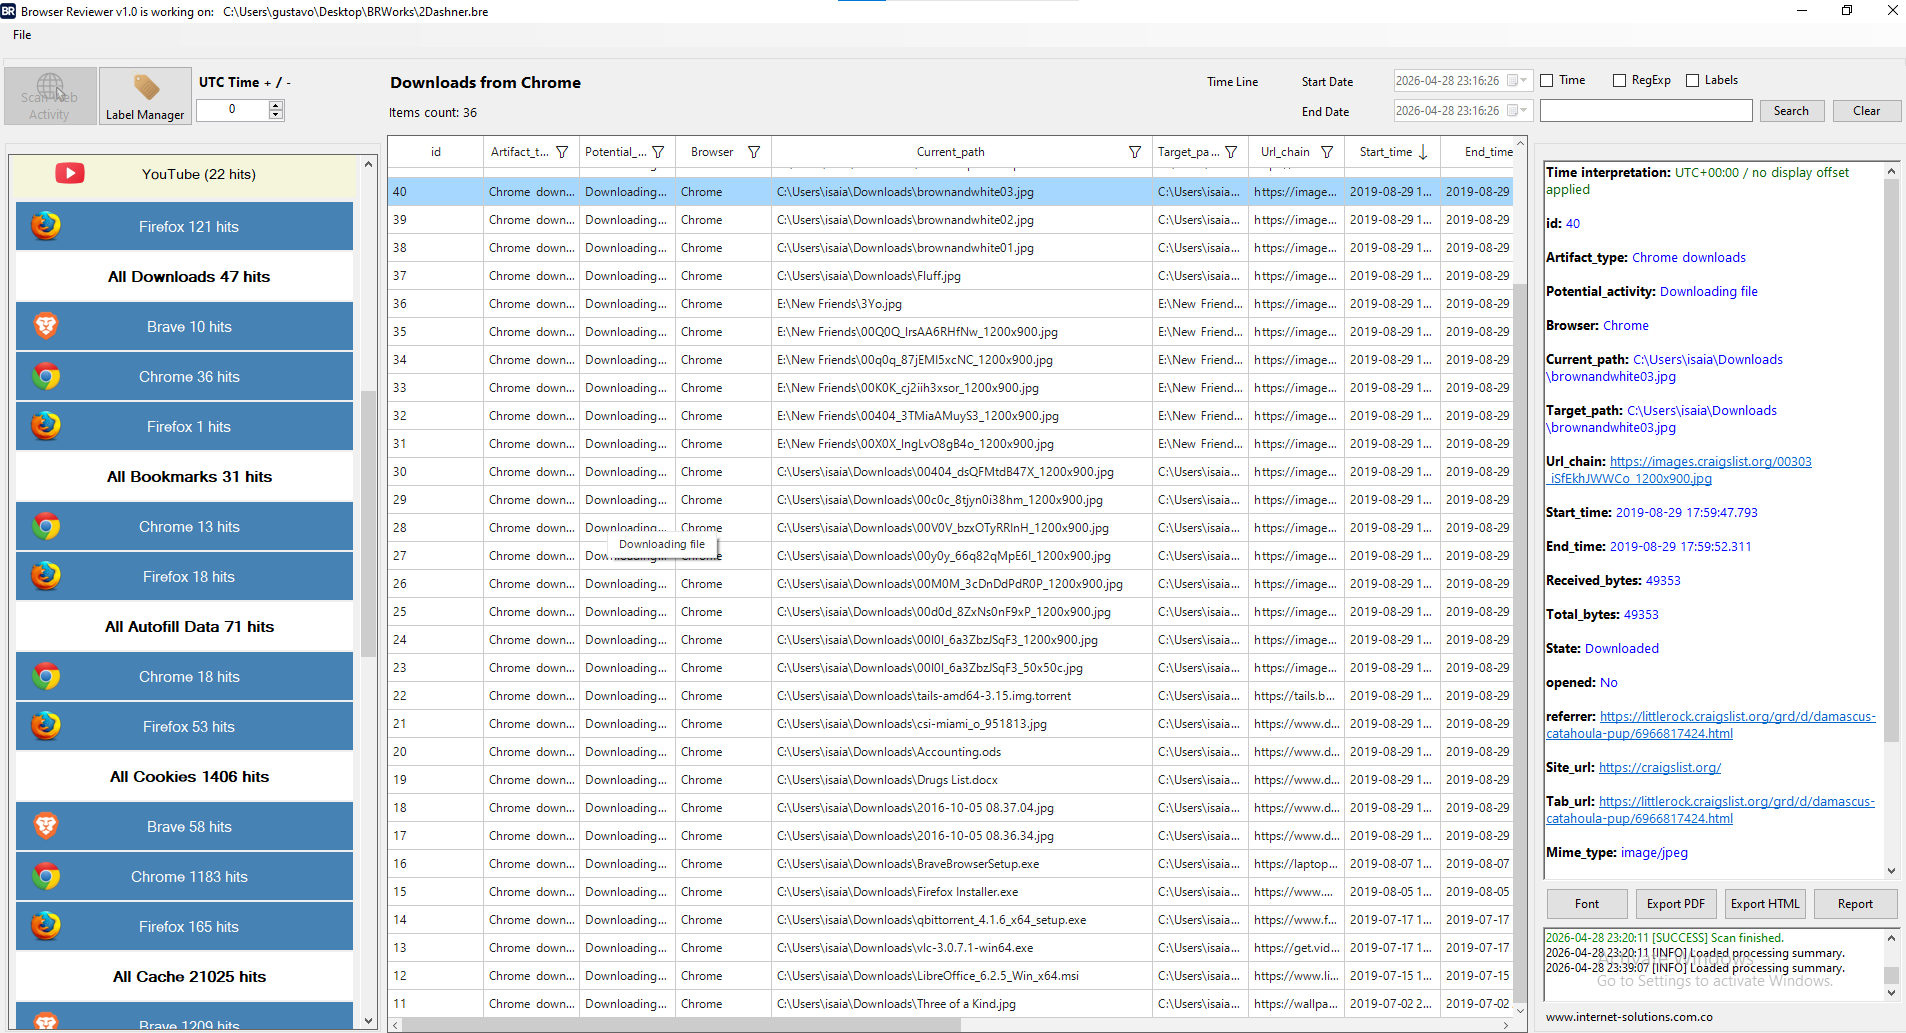The image size is (1906, 1033).
Task: Open the YouTube 22 hits category
Action: pos(184,174)
